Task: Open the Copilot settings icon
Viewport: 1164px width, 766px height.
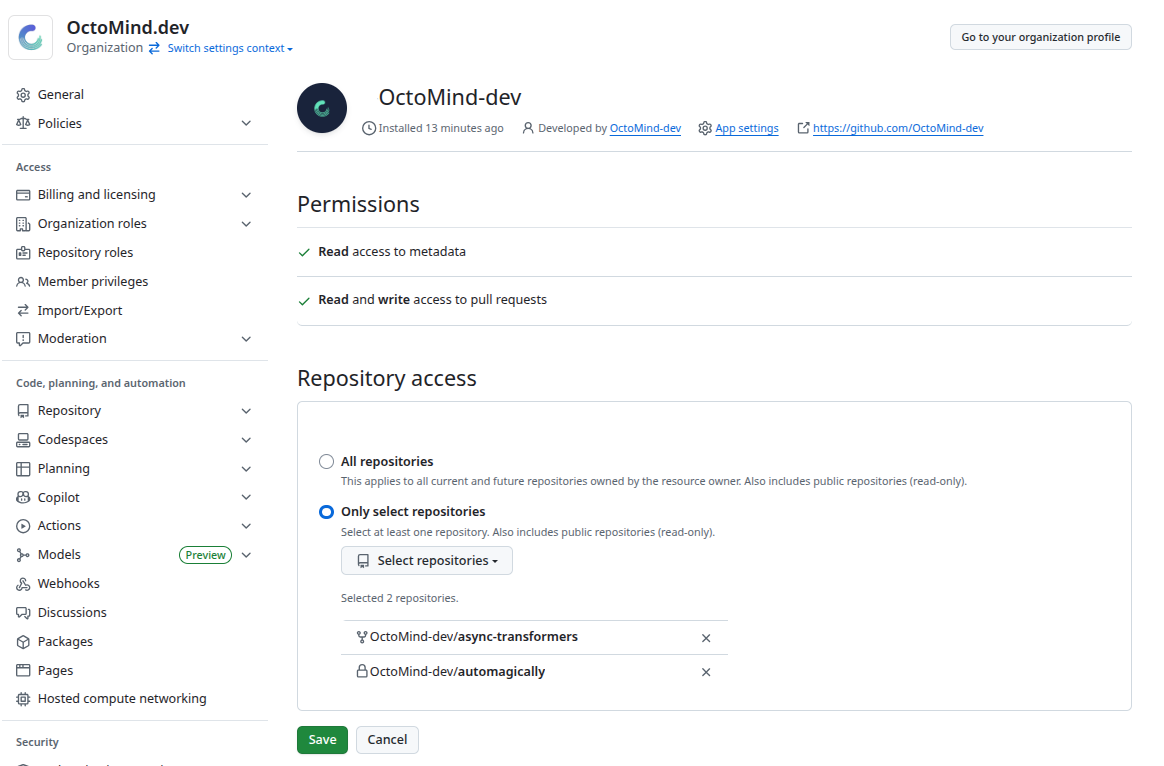Action: pos(23,497)
